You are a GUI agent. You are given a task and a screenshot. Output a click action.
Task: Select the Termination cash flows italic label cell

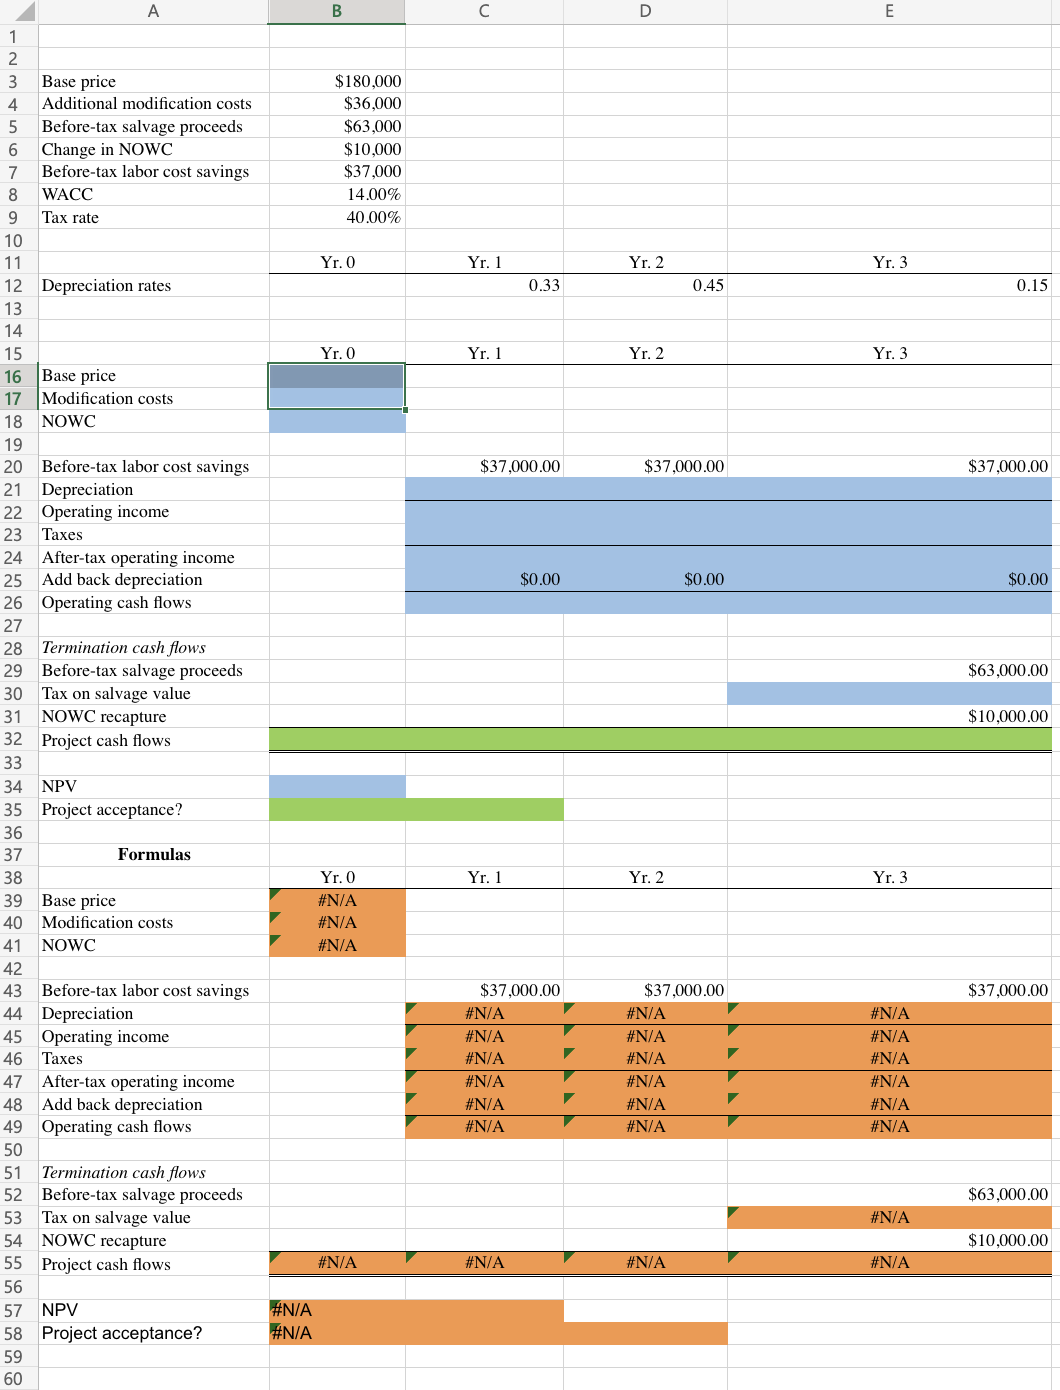coord(153,647)
